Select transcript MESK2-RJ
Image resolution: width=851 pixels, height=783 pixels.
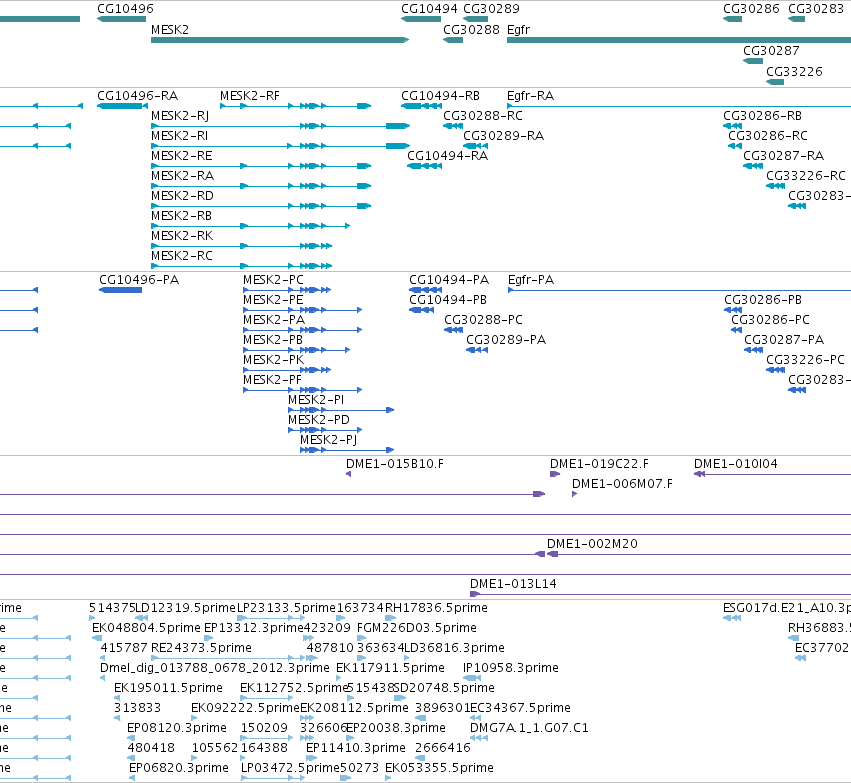coord(180,116)
